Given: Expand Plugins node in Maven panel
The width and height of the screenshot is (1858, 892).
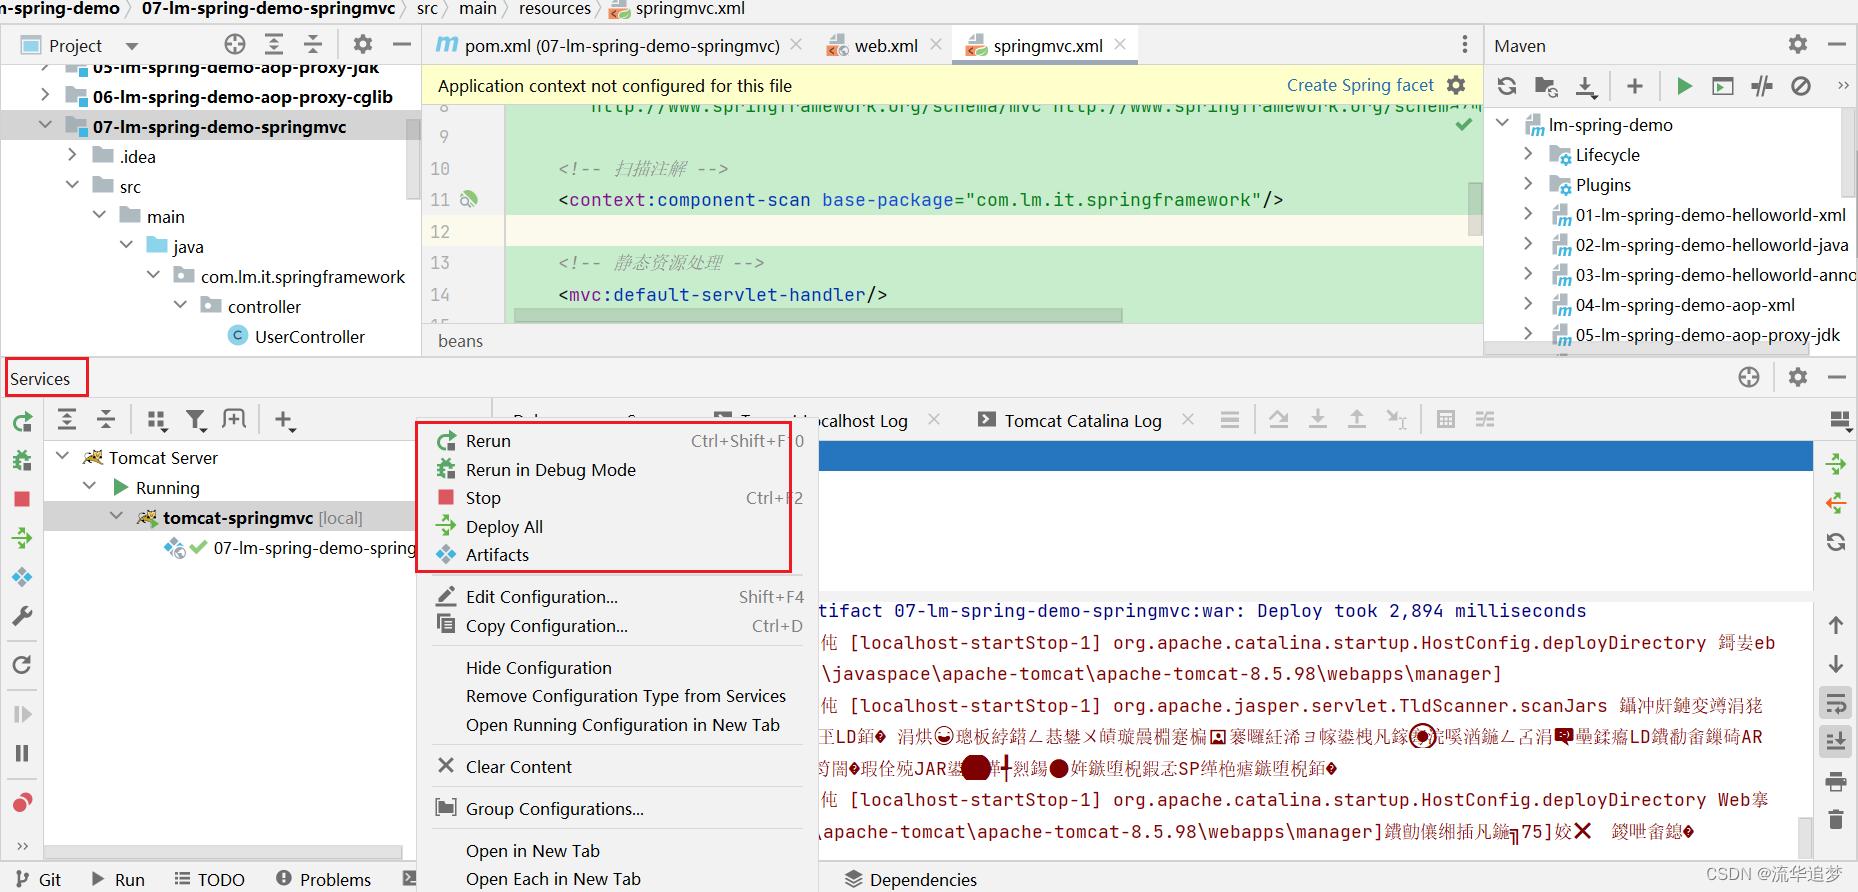Looking at the screenshot, I should click(x=1528, y=184).
